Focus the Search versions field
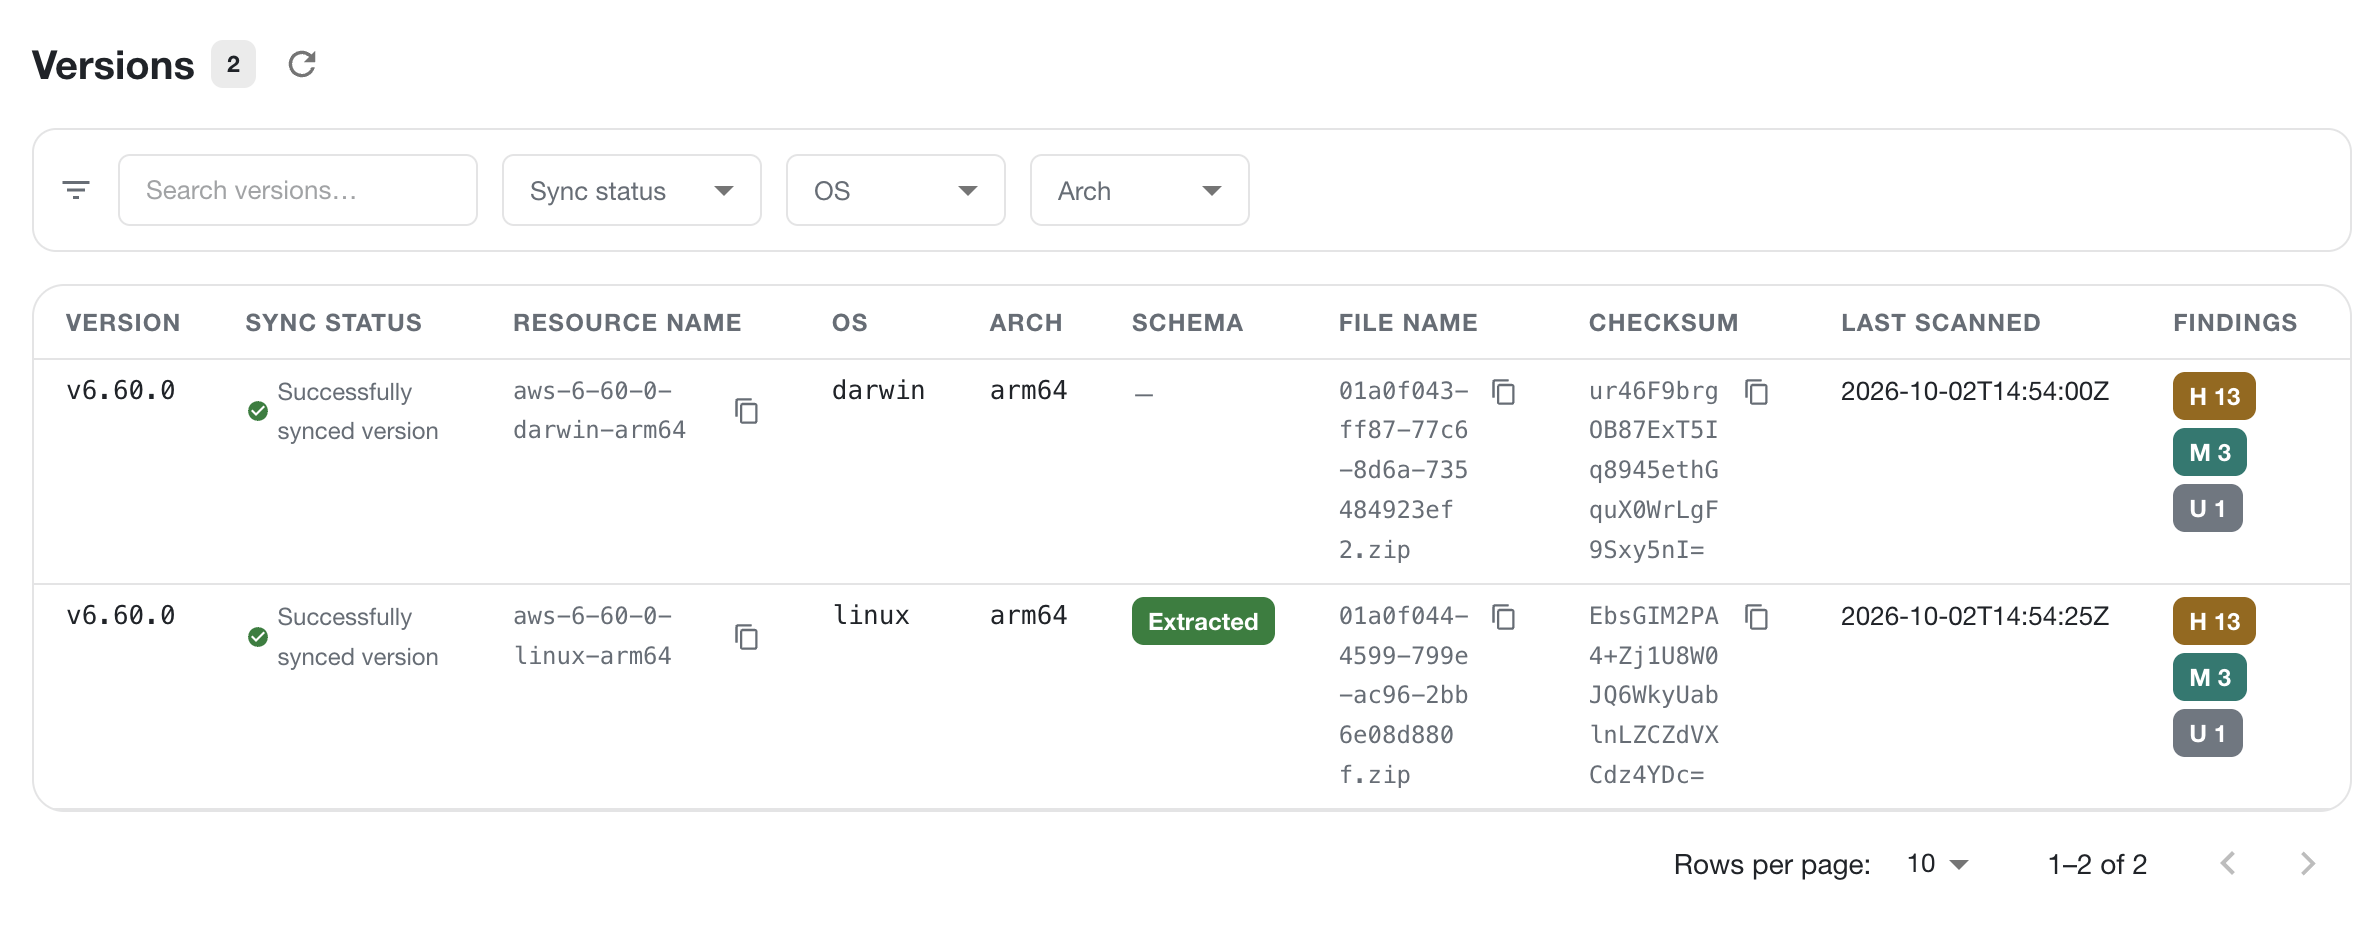 [x=298, y=190]
